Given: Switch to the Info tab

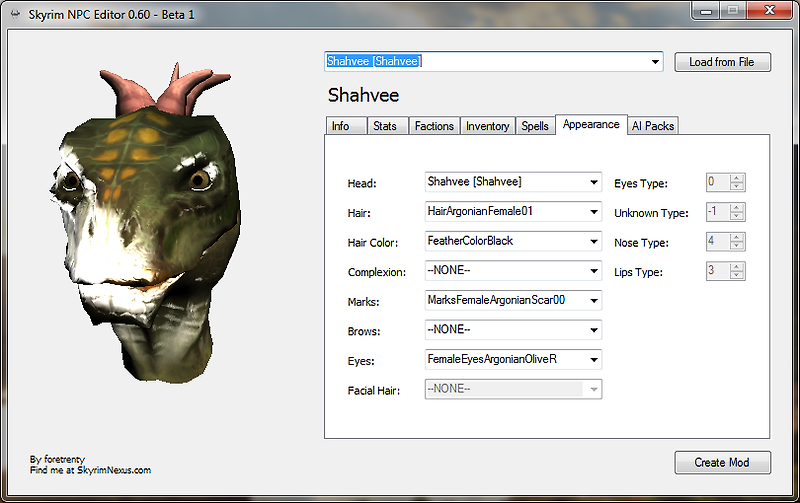Looking at the screenshot, I should pyautogui.click(x=345, y=126).
